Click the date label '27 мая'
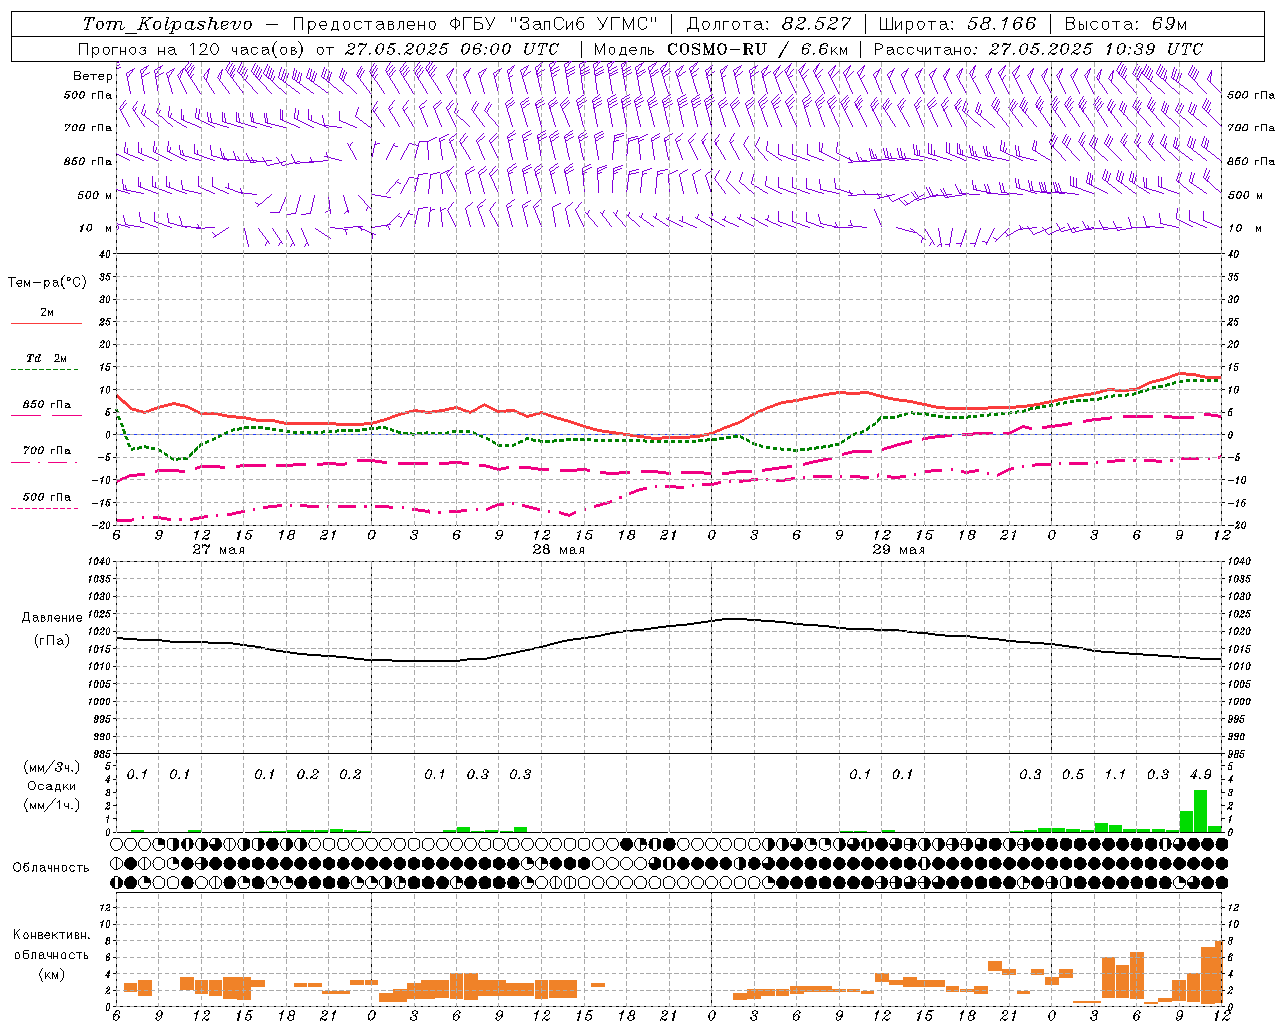 tap(218, 549)
